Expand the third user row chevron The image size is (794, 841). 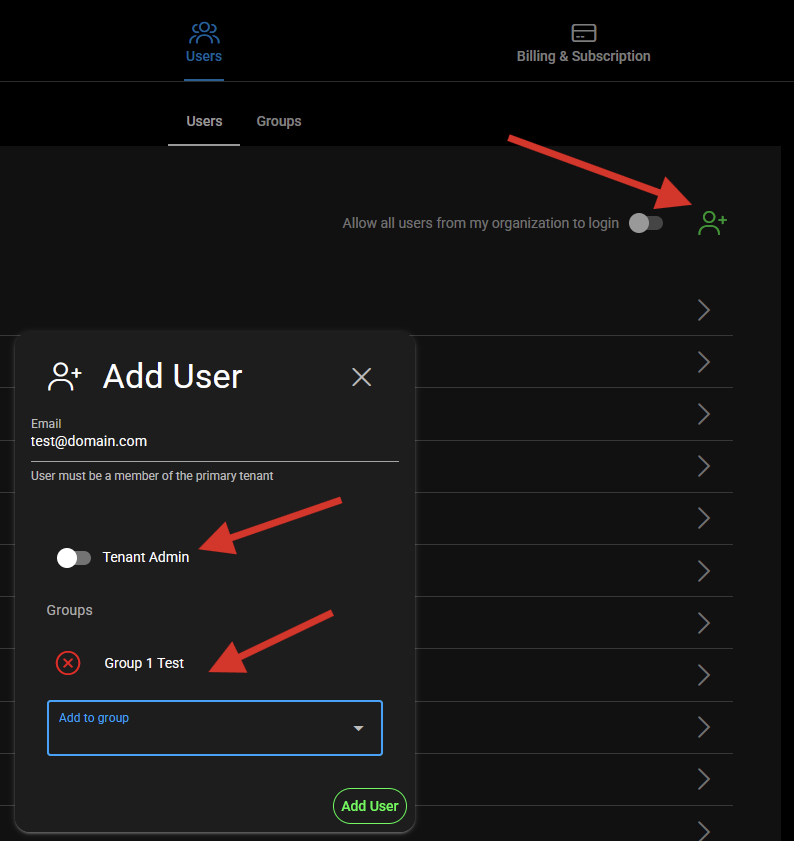click(703, 414)
